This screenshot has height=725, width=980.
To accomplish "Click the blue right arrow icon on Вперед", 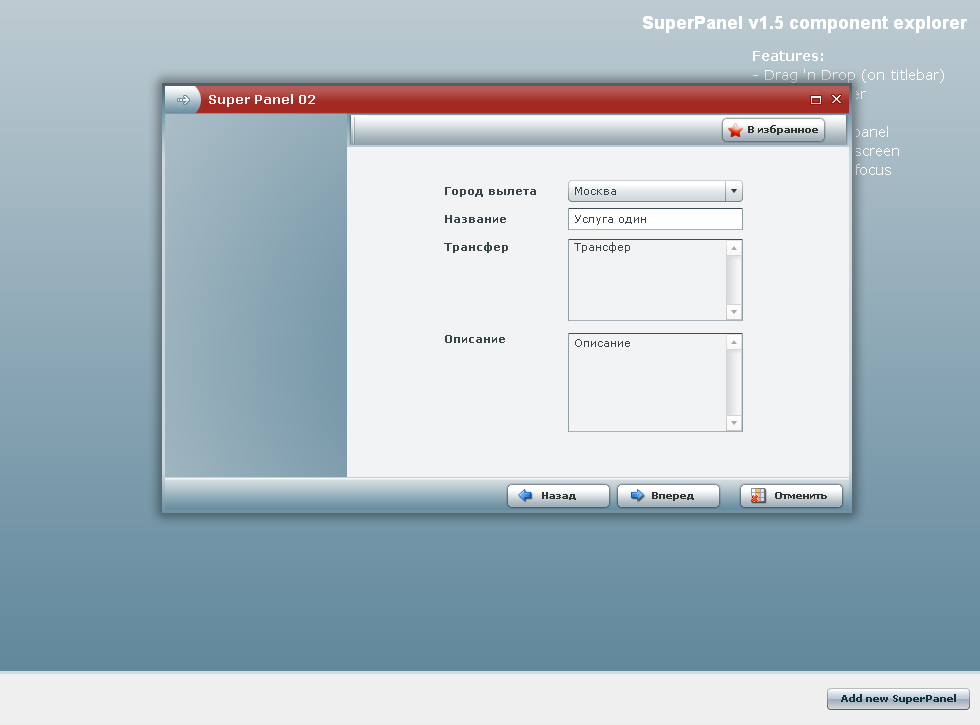I will [x=637, y=496].
